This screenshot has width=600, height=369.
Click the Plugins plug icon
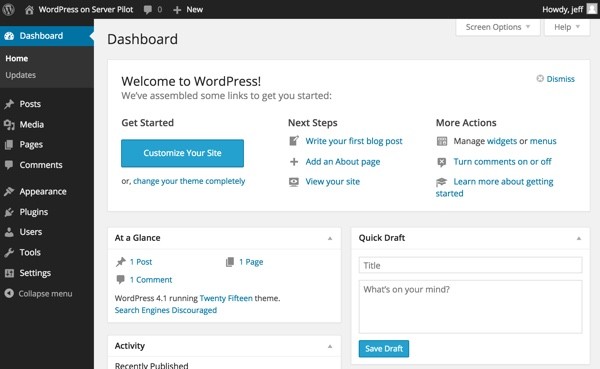[9, 212]
